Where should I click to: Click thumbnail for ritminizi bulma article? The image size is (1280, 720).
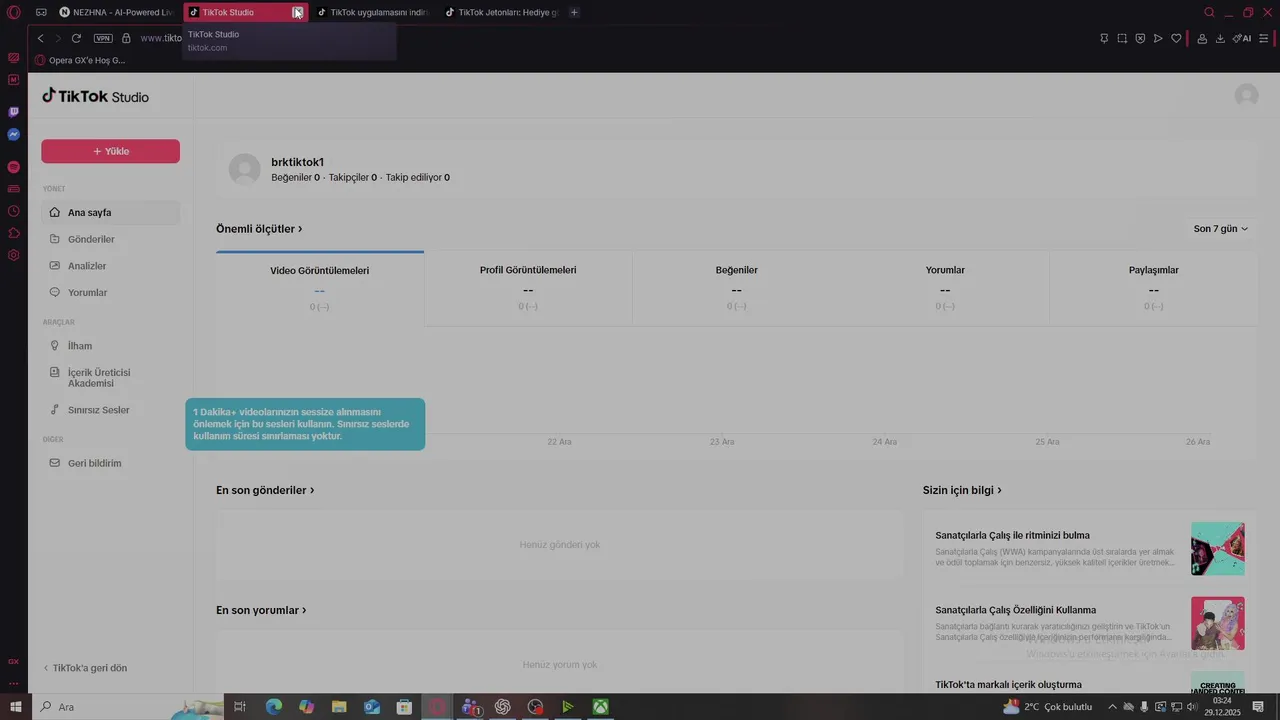[x=1218, y=548]
